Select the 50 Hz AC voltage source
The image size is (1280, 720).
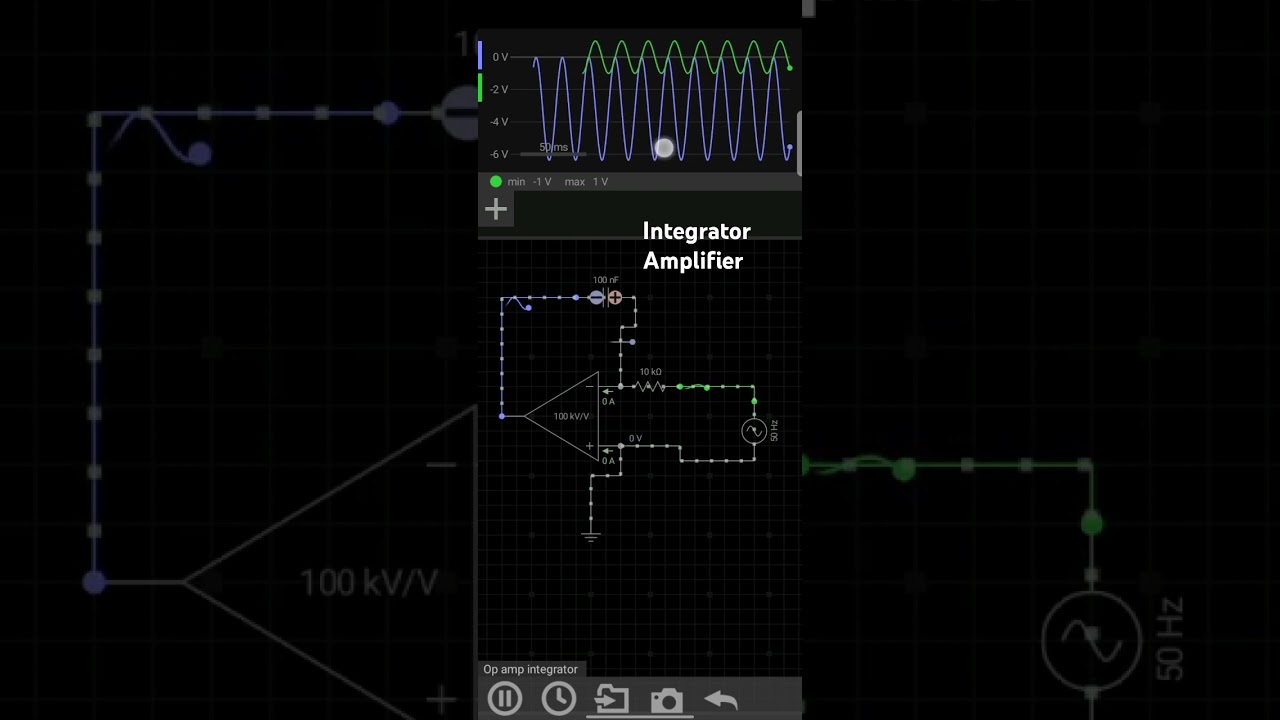(754, 431)
